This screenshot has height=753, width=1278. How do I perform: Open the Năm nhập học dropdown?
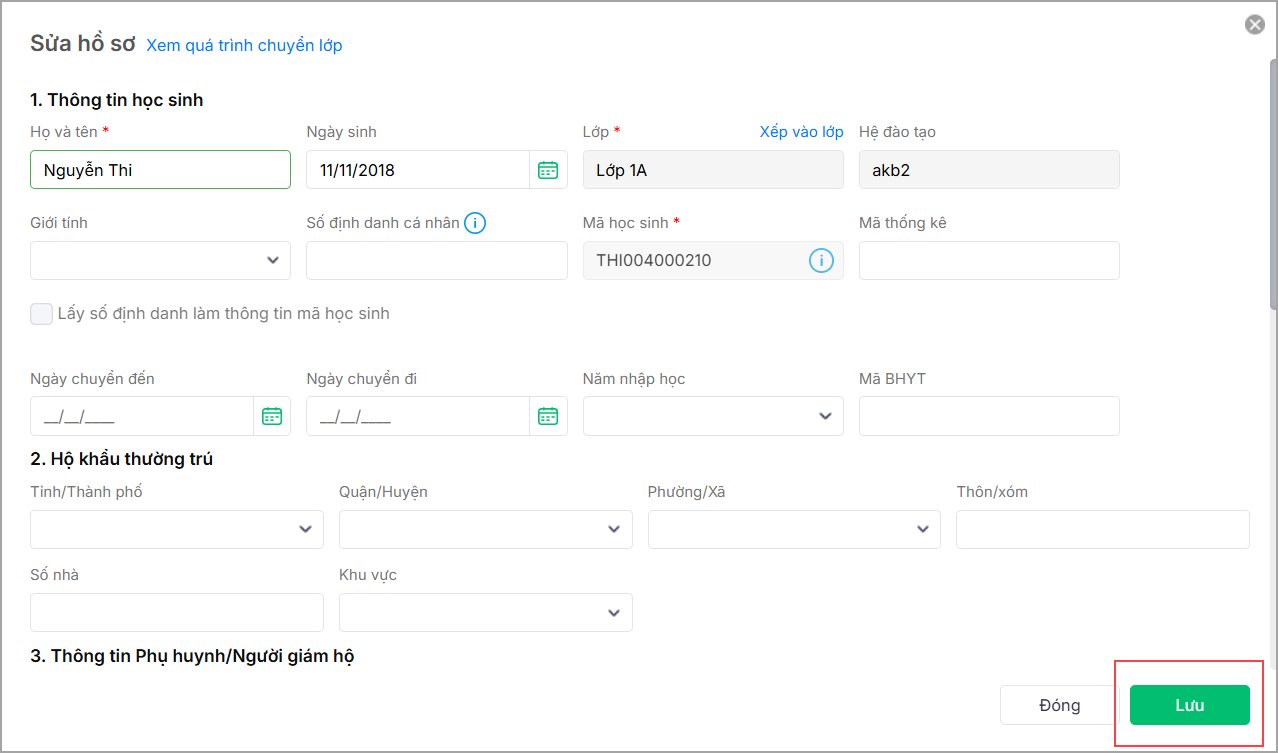click(713, 416)
